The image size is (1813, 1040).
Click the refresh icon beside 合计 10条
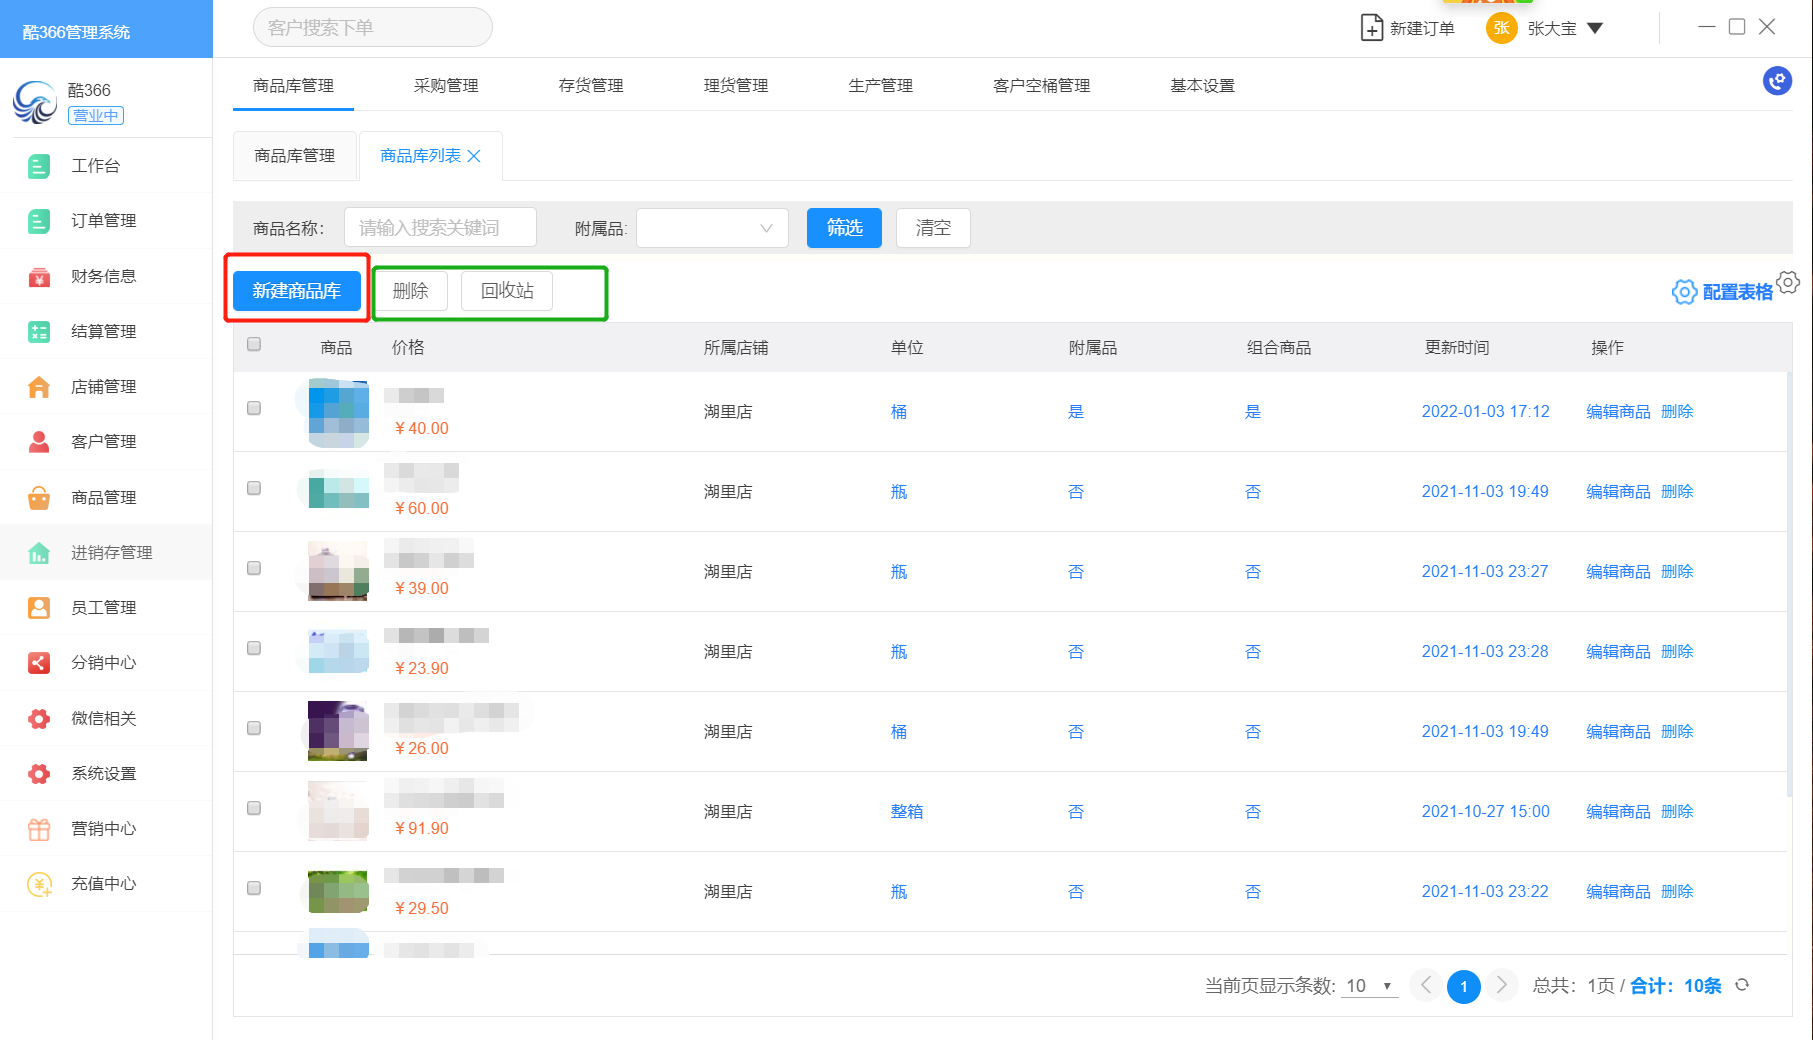click(1742, 985)
